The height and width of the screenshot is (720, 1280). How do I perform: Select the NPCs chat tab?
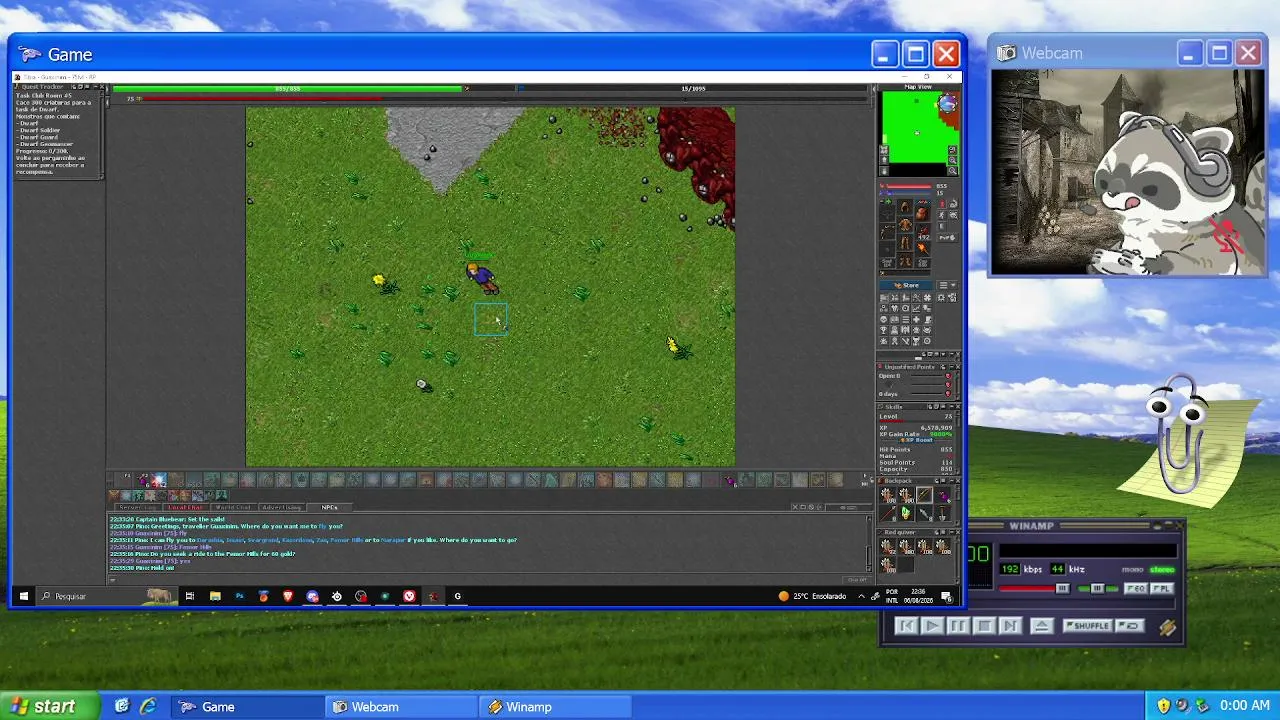point(329,507)
